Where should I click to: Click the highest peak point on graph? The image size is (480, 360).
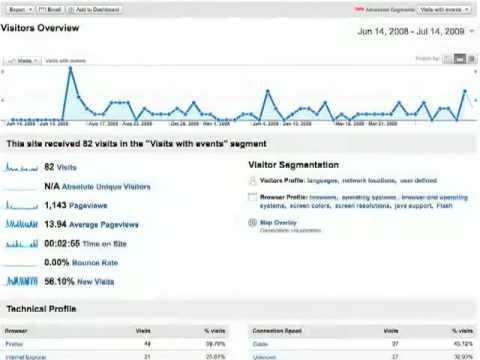(x=70, y=68)
